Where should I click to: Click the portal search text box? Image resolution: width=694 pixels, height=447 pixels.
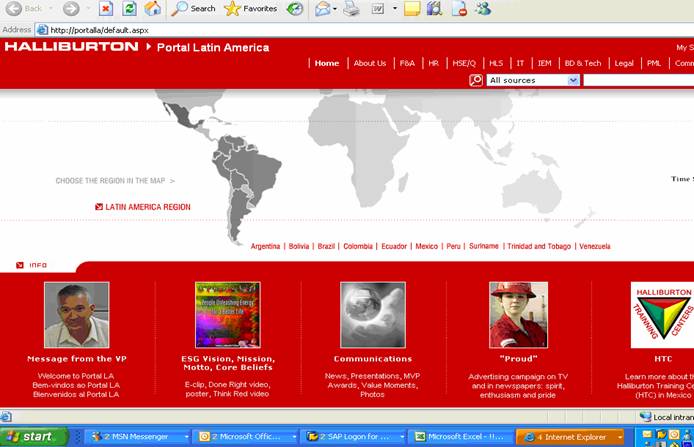click(x=639, y=80)
